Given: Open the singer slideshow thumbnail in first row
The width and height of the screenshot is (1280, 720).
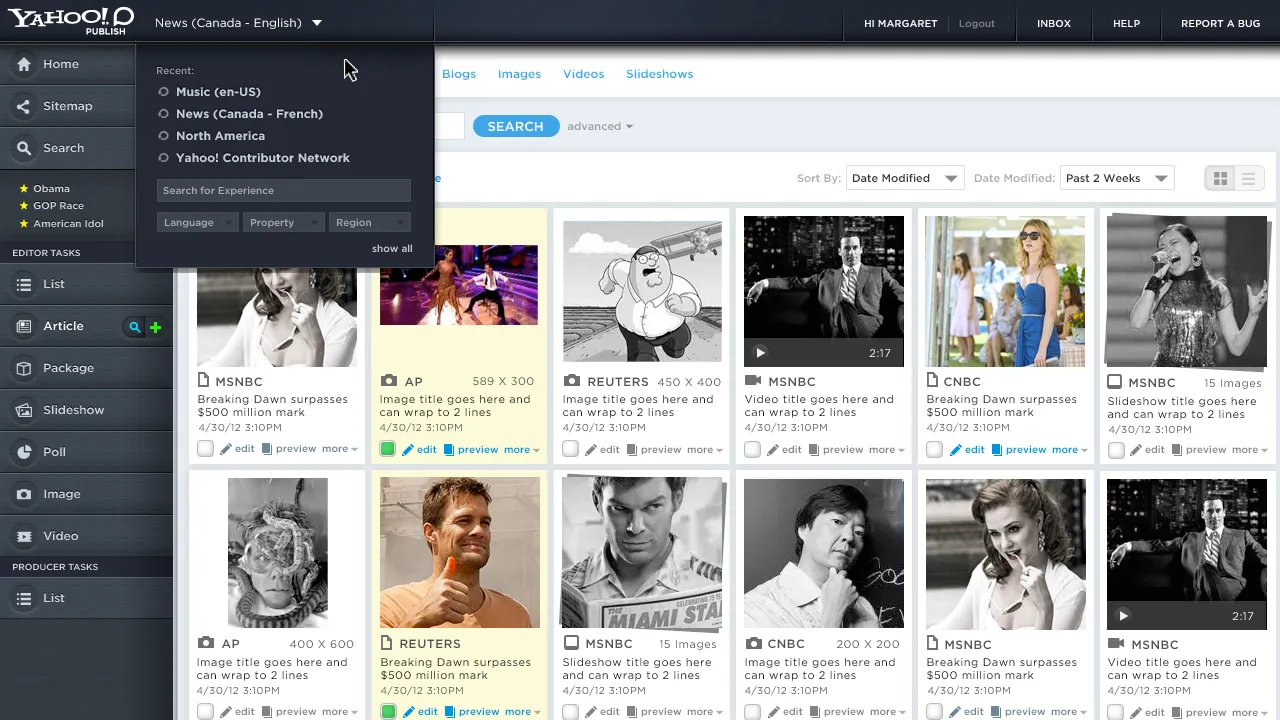Looking at the screenshot, I should coord(1186,291).
